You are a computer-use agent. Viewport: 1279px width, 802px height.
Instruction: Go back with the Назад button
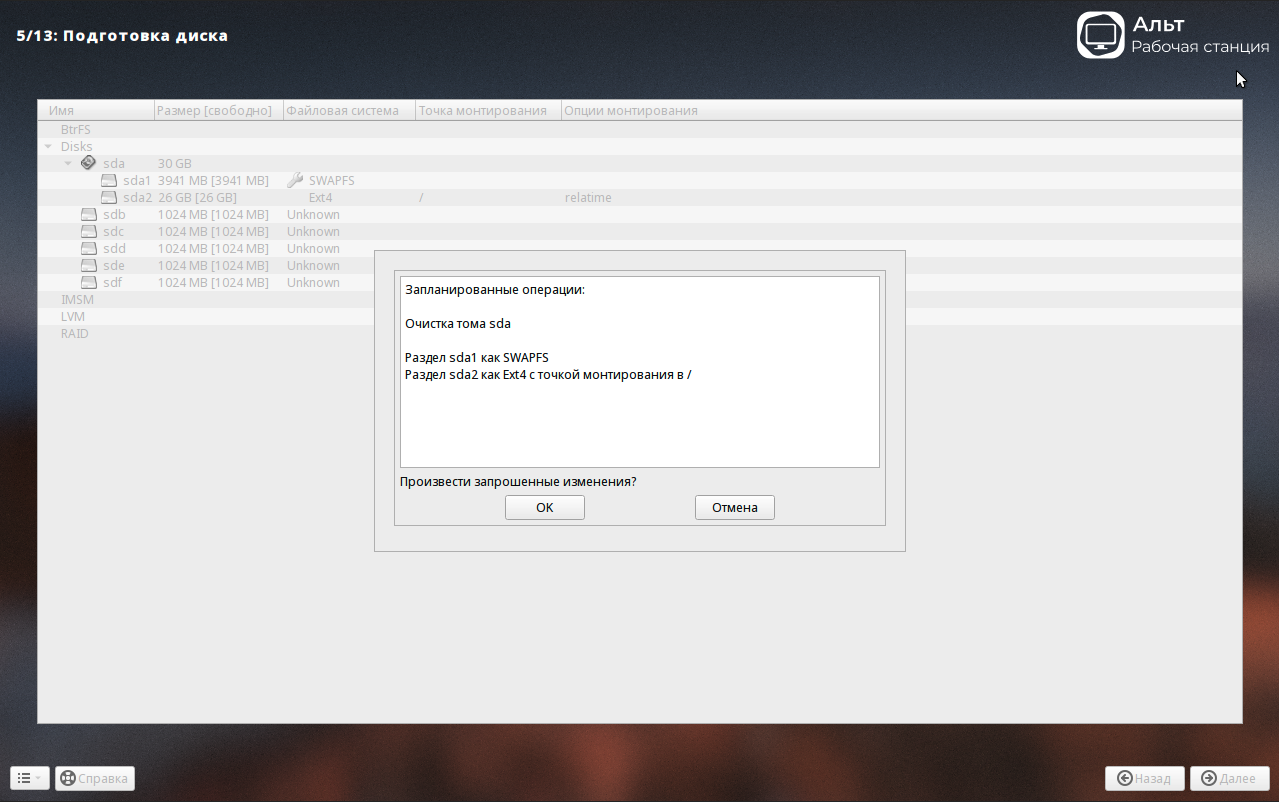(x=1144, y=778)
